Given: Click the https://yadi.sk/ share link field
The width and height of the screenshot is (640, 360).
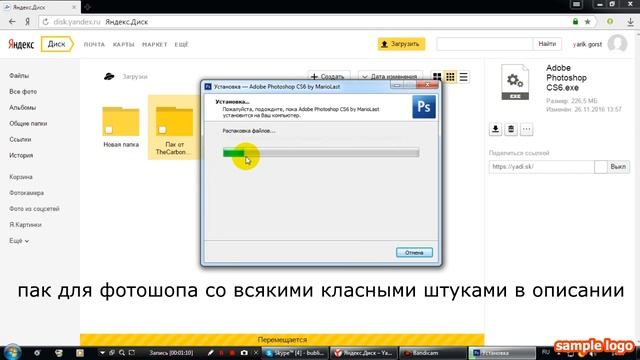Looking at the screenshot, I should click(x=542, y=167).
